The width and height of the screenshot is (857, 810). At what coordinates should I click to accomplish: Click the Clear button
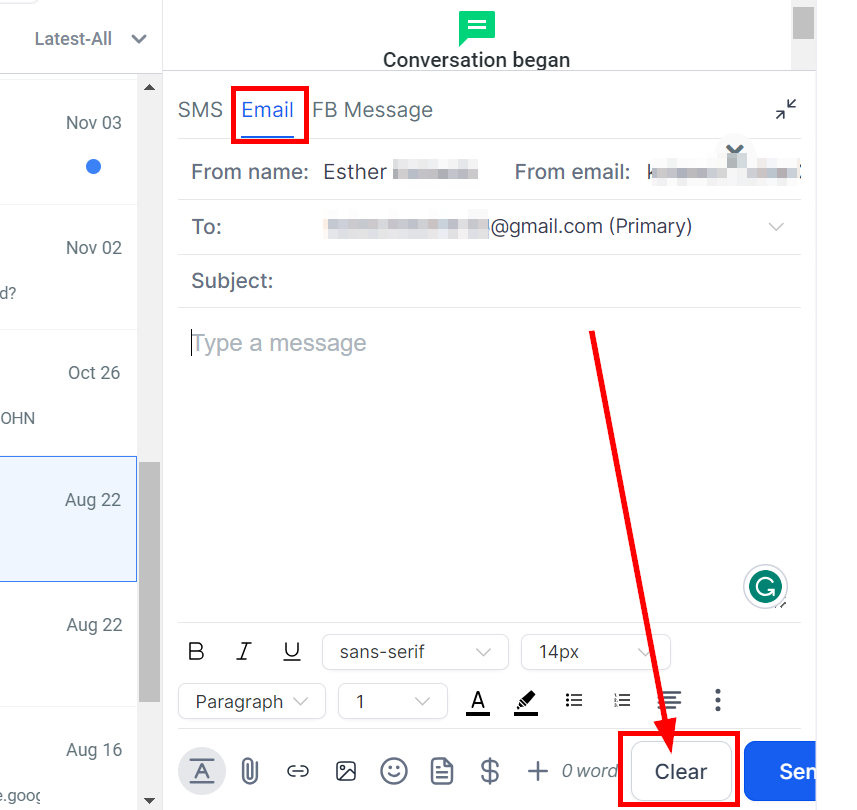(680, 771)
